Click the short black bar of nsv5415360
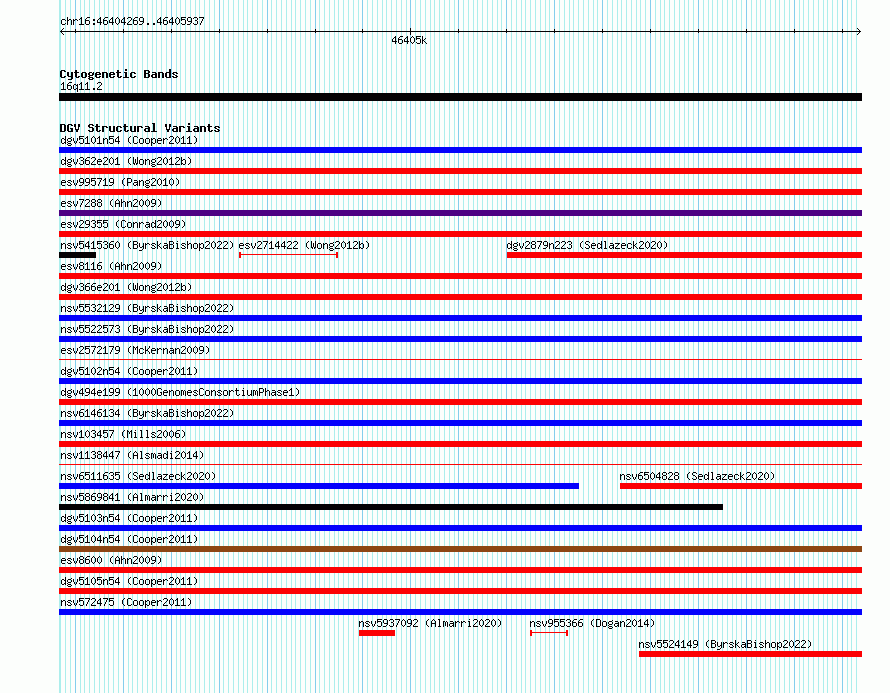The width and height of the screenshot is (890, 693). pyautogui.click(x=77, y=255)
